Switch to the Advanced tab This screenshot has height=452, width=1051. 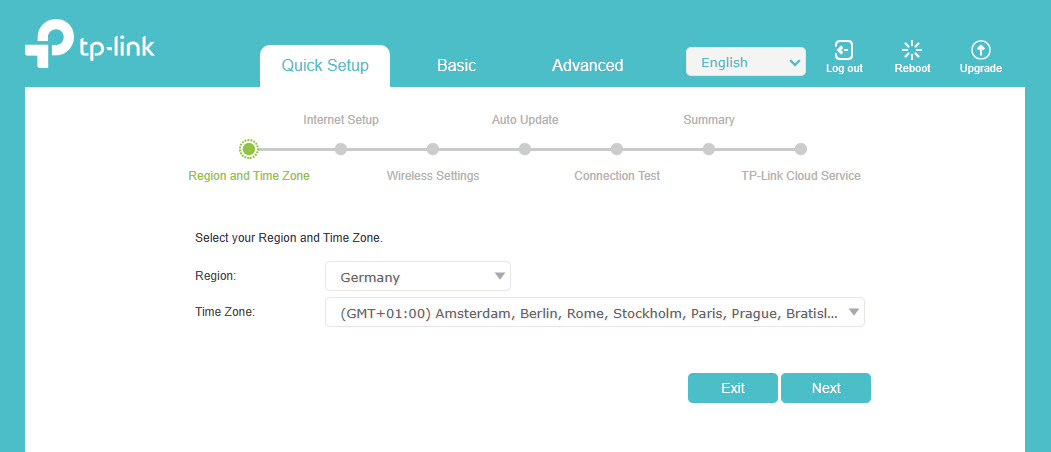[587, 66]
